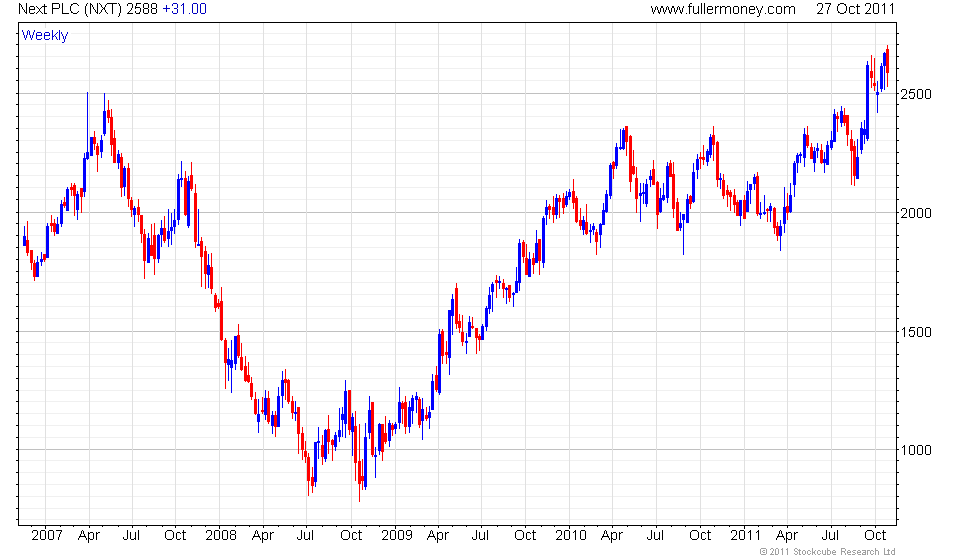Click the 'Apr' label following 2010
Viewport: 980px width, 560px height.
click(x=612, y=536)
